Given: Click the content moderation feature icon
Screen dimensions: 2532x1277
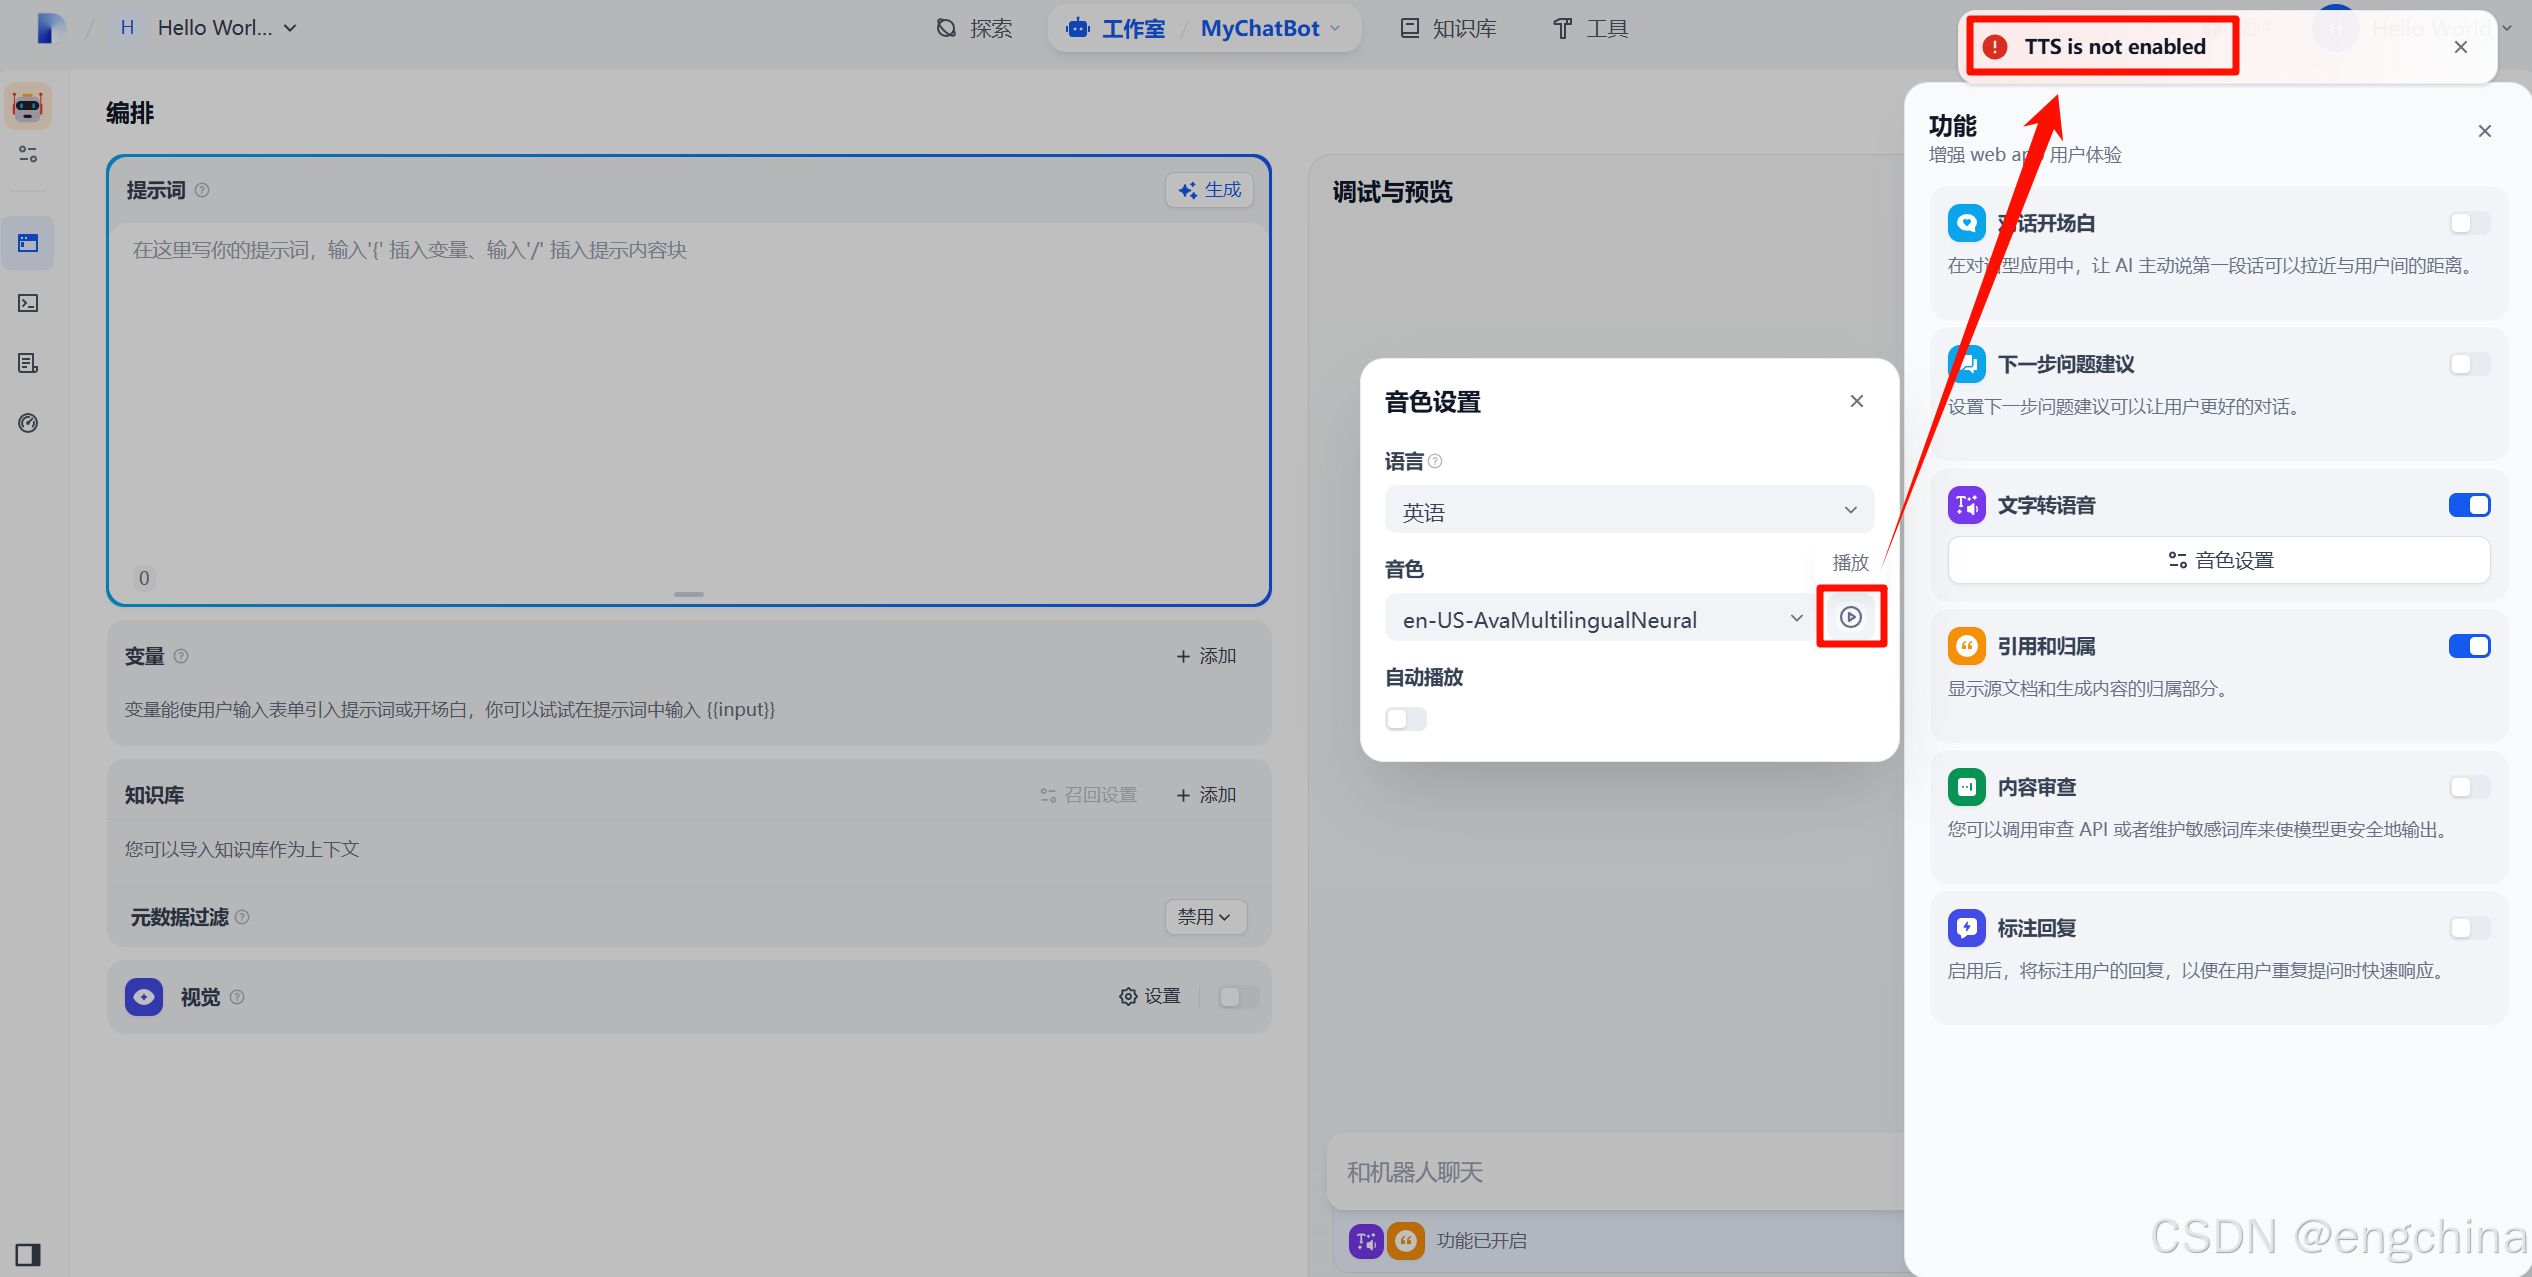Looking at the screenshot, I should (1966, 787).
